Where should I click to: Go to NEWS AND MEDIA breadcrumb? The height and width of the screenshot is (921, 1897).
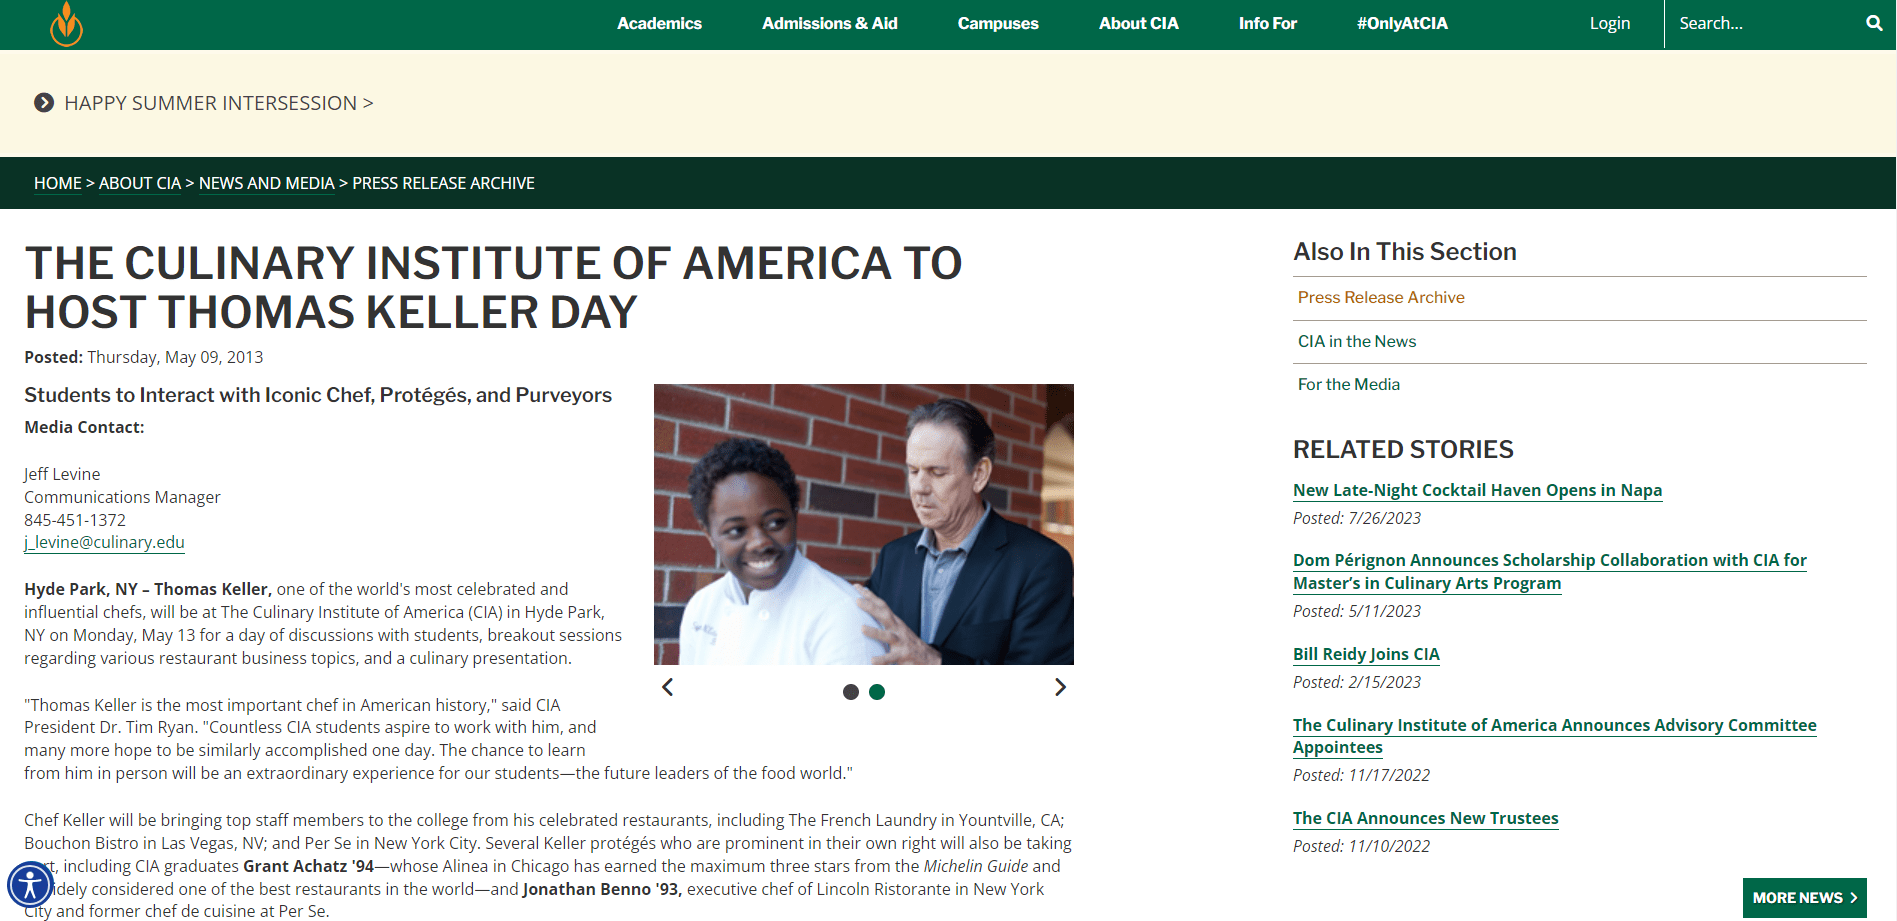267,183
